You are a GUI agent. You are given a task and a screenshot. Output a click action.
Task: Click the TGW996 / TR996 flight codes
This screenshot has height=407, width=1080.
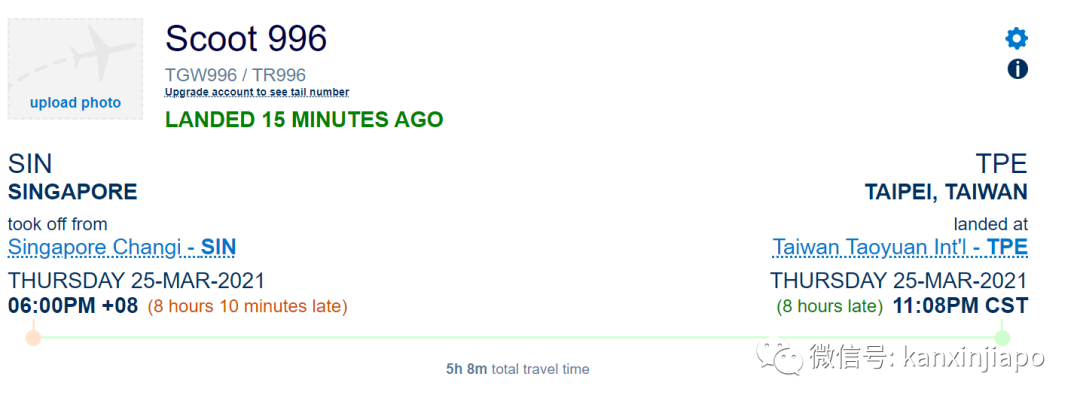pyautogui.click(x=236, y=75)
